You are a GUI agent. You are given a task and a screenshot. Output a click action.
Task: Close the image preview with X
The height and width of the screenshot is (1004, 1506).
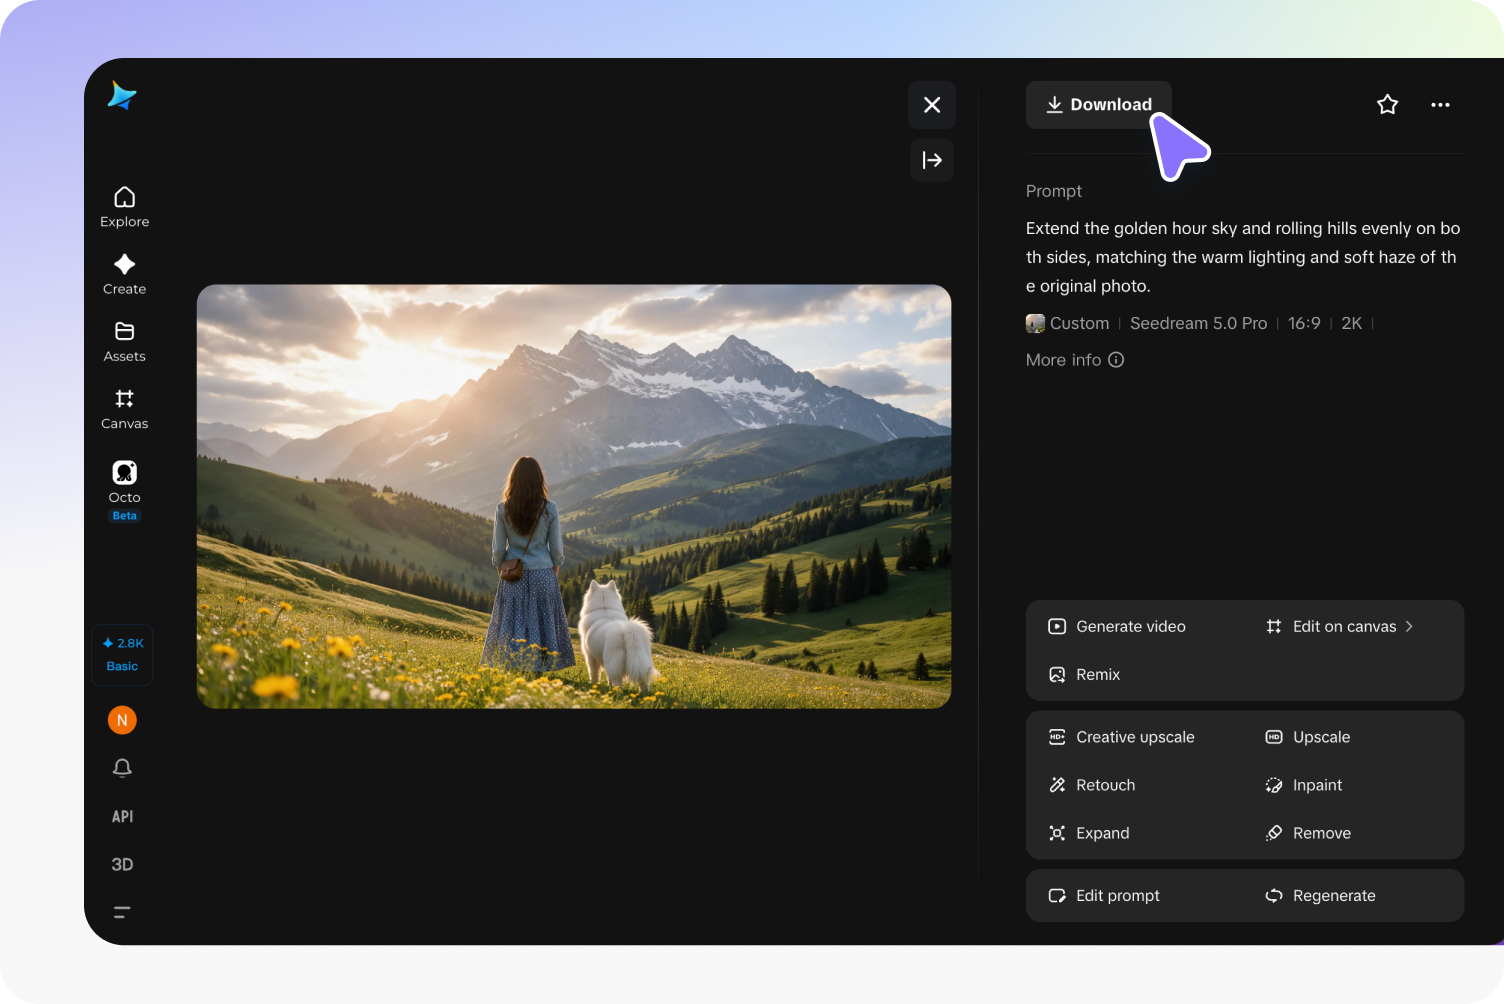932,105
